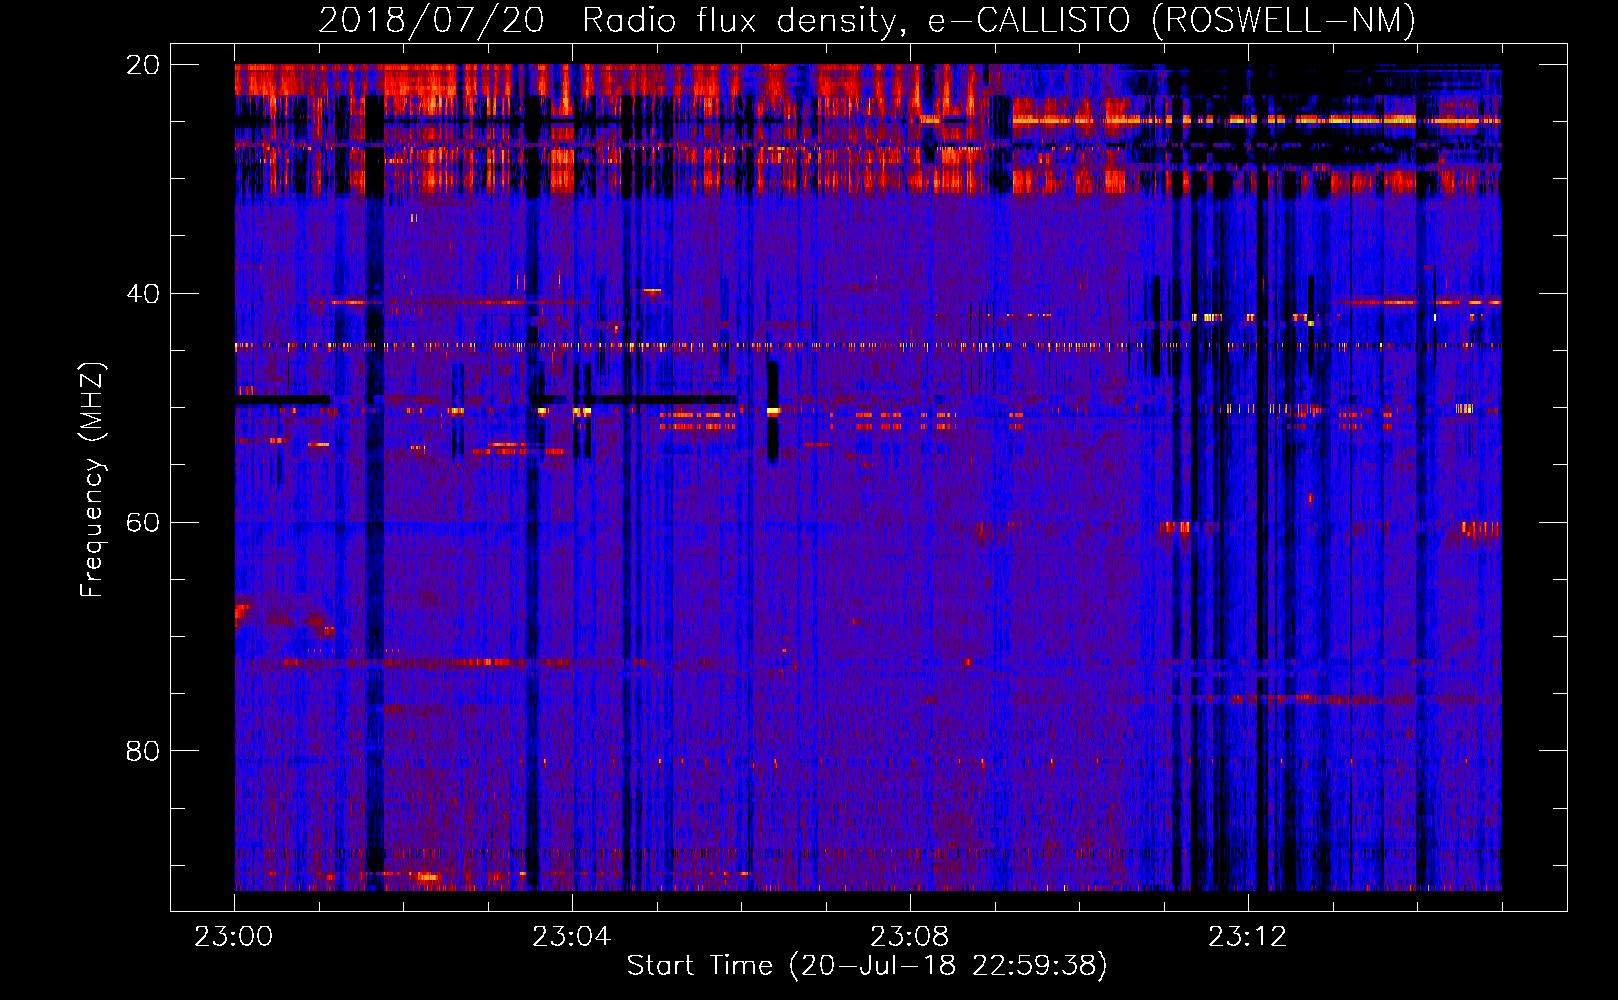Screen dimensions: 1618x1000
Task: Click the 80 MHz frequency tick label
Action: [x=142, y=751]
